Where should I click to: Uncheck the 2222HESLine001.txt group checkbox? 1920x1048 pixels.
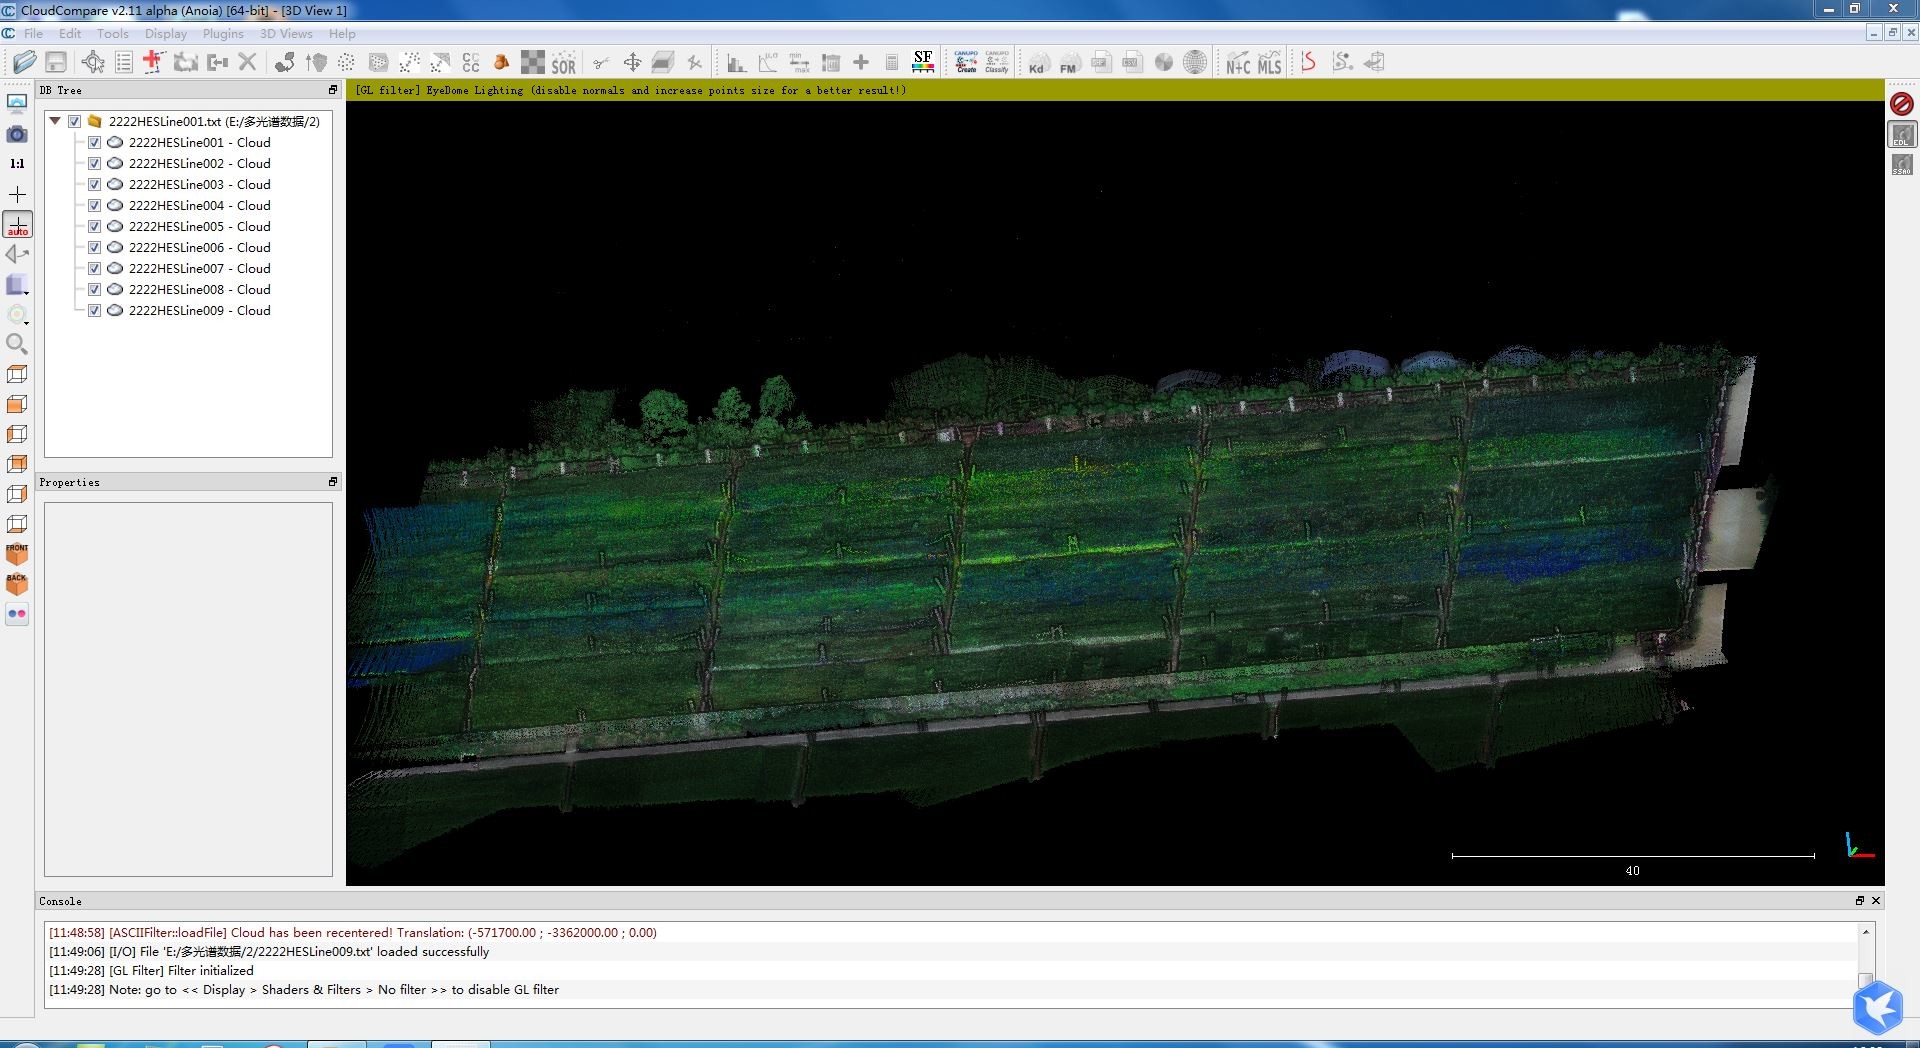74,122
